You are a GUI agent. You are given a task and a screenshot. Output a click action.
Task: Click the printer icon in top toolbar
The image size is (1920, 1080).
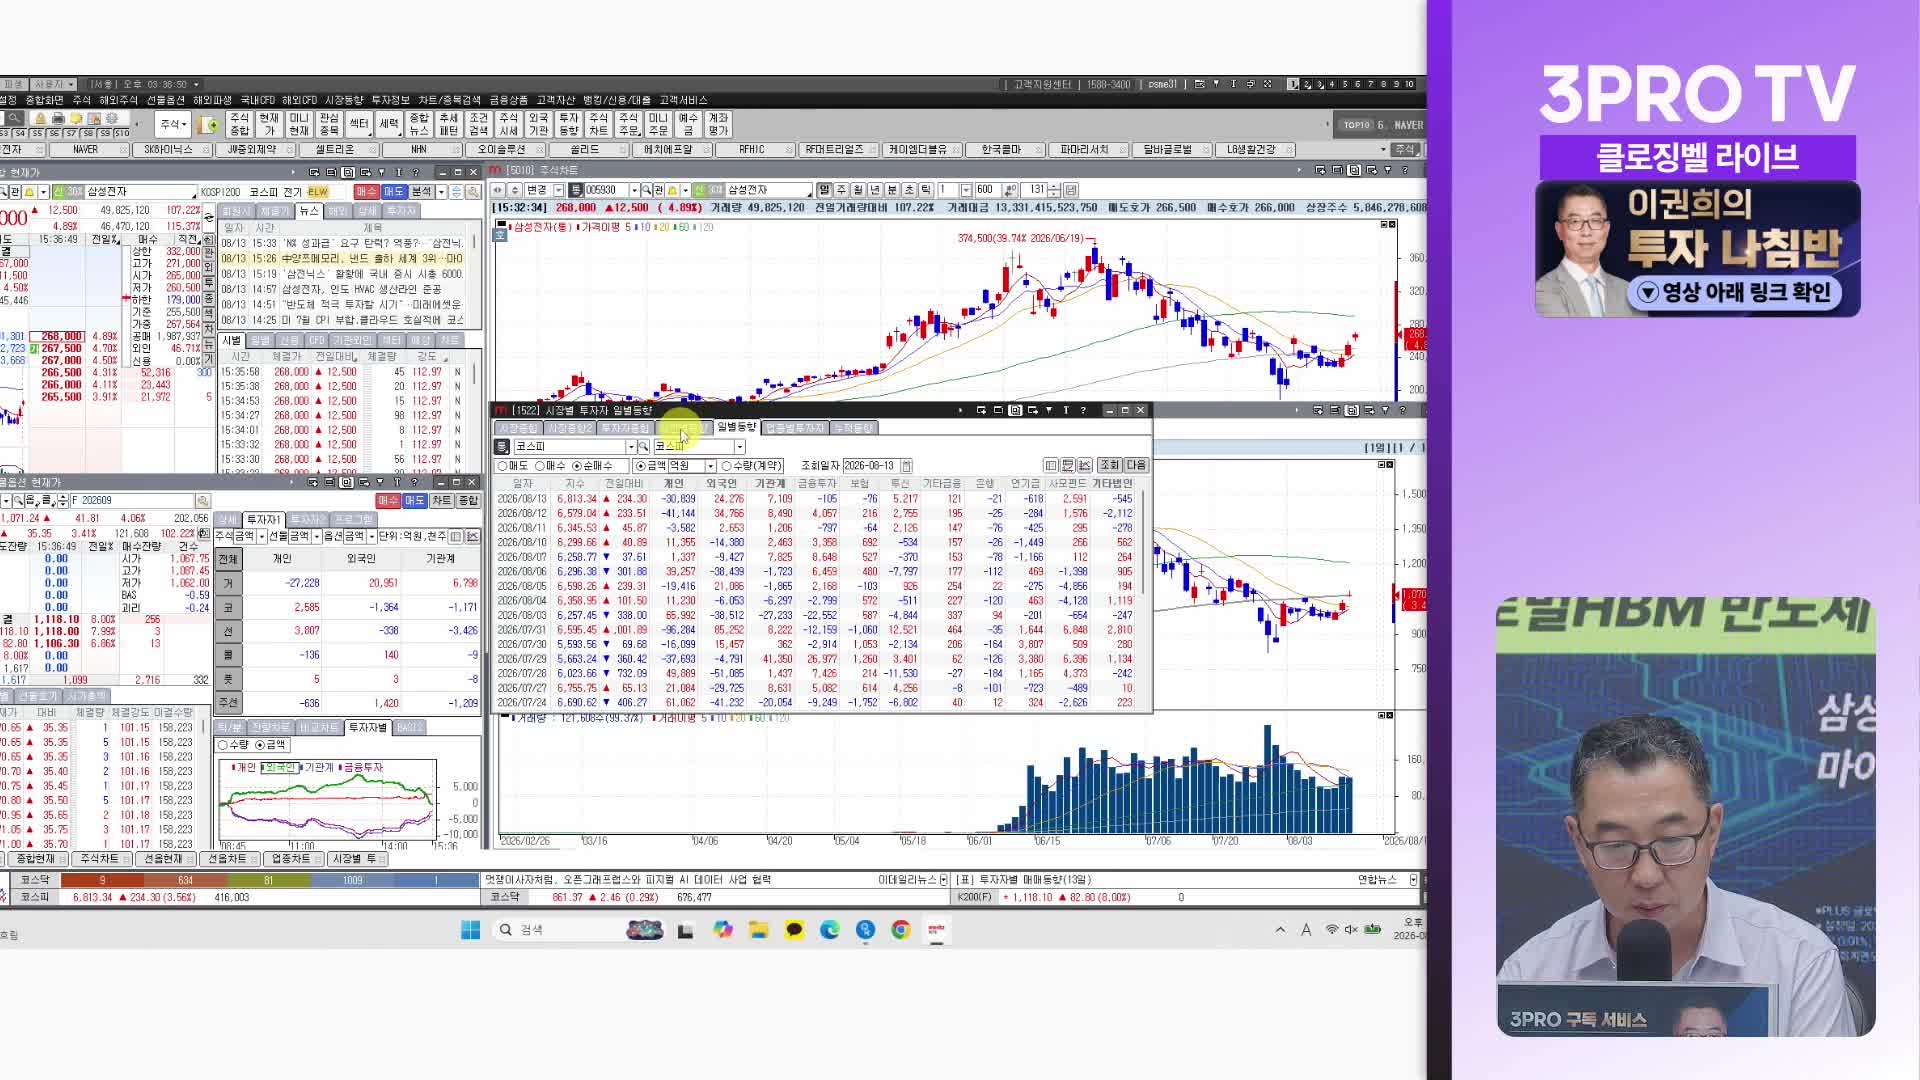58,118
